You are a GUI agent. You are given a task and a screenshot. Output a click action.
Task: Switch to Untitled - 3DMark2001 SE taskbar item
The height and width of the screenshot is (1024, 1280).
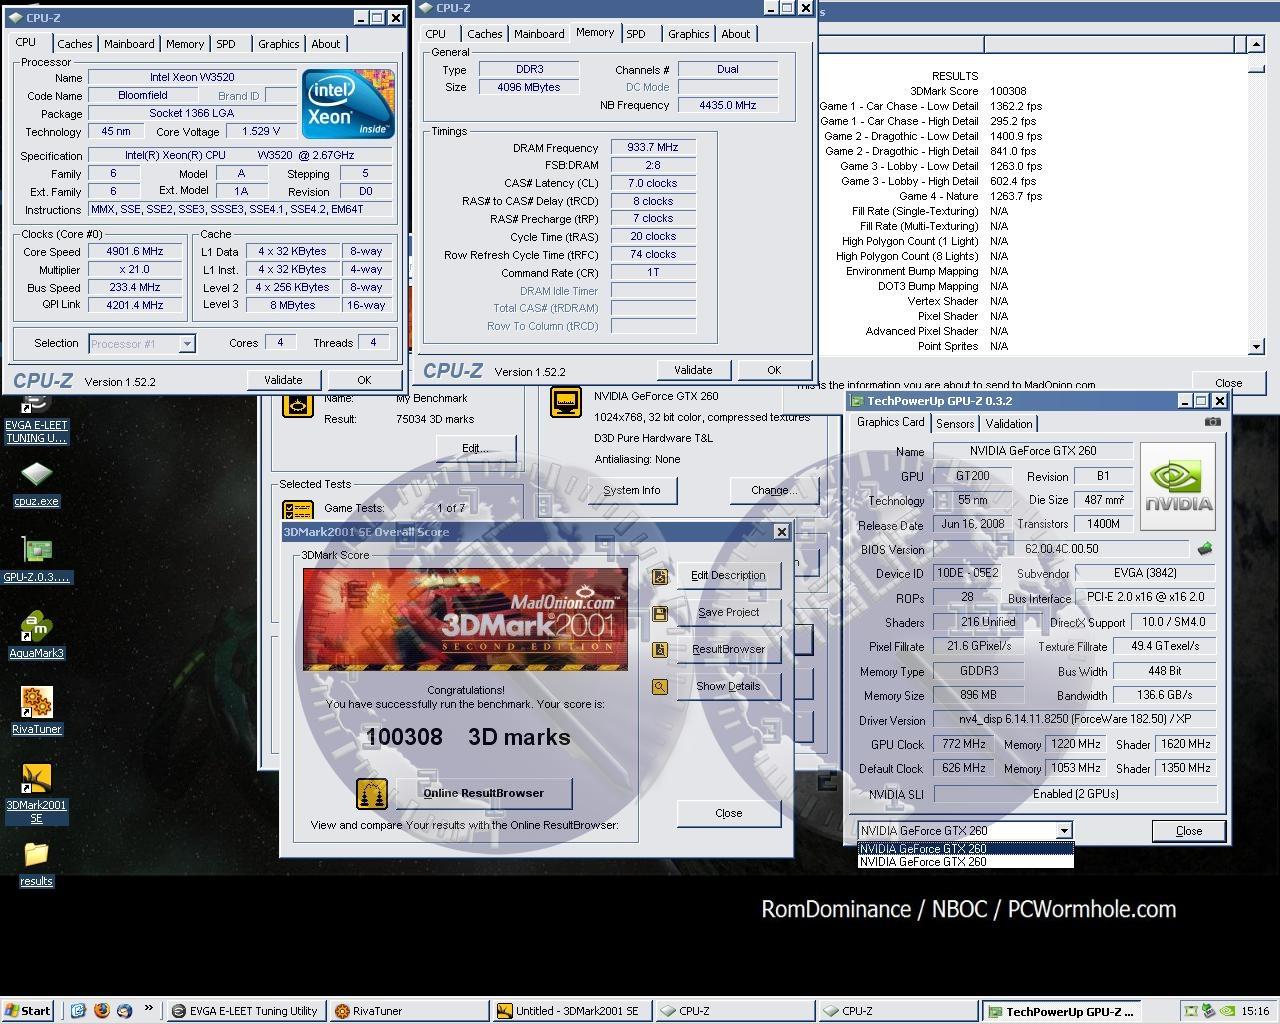571,1011
